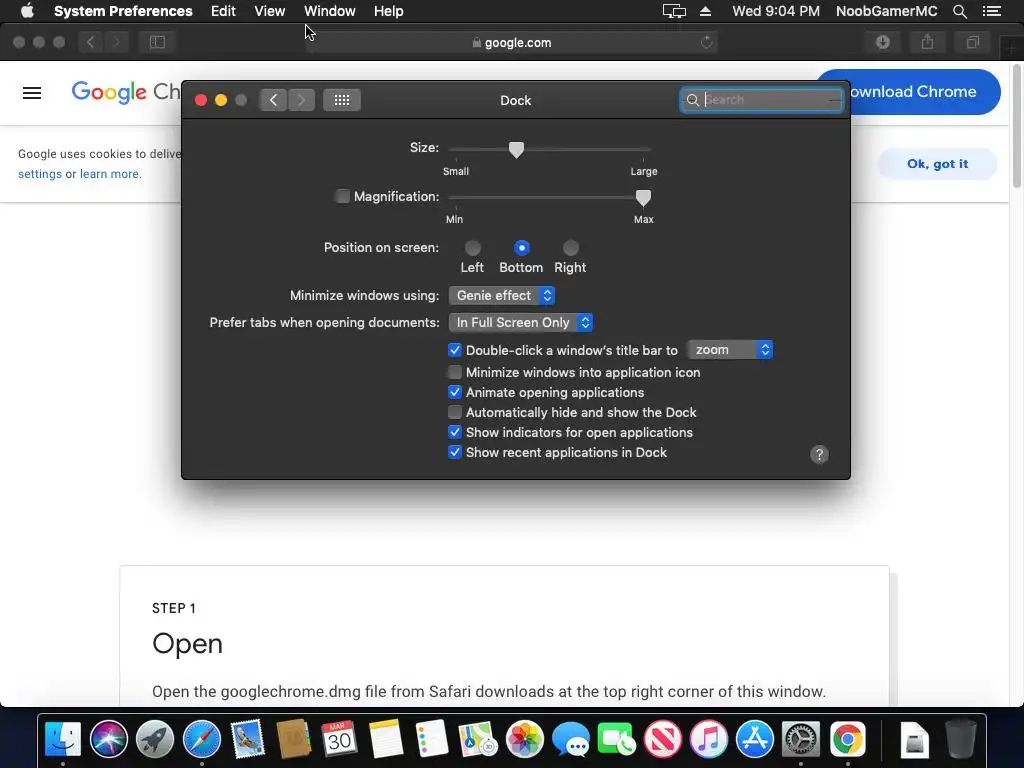Click Dock Size slider handle
The height and width of the screenshot is (768, 1024).
click(517, 150)
